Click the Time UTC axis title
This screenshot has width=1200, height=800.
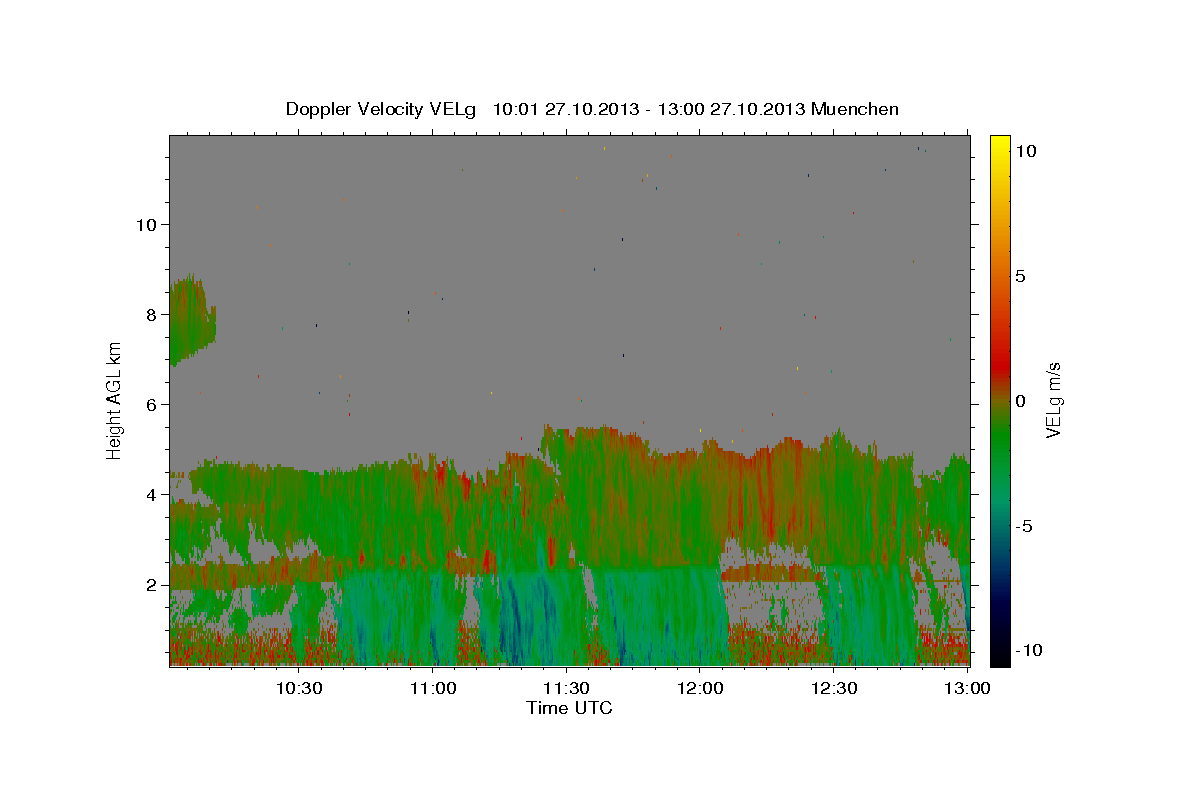point(569,708)
